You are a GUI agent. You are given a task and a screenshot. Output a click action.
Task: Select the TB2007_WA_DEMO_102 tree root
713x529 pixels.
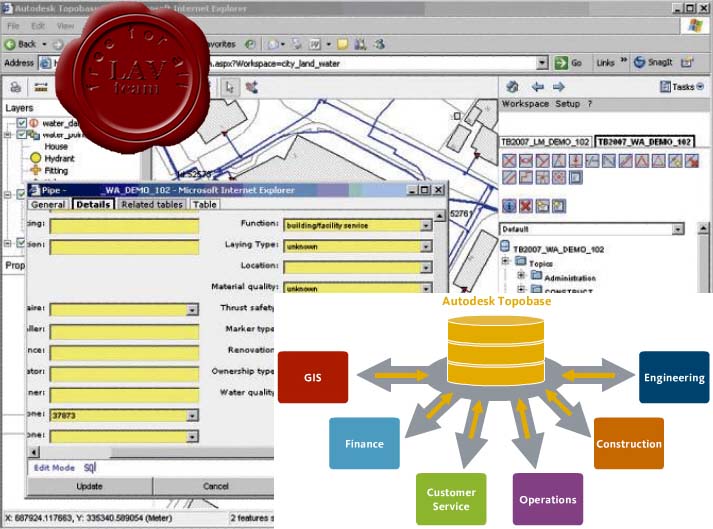558,249
